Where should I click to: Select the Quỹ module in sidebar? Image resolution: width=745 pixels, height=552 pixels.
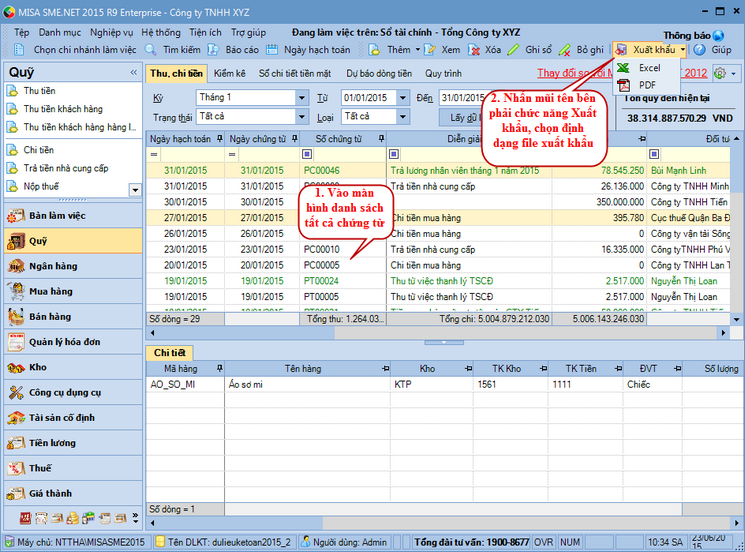point(73,241)
